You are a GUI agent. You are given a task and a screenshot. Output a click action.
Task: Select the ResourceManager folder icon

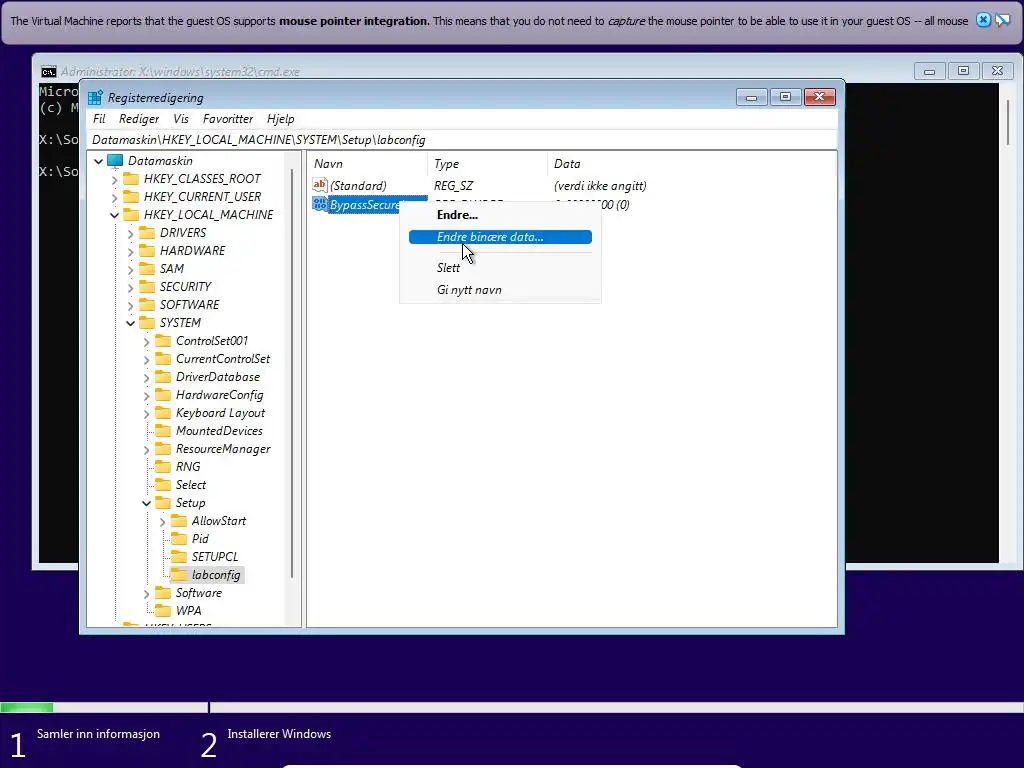(163, 449)
